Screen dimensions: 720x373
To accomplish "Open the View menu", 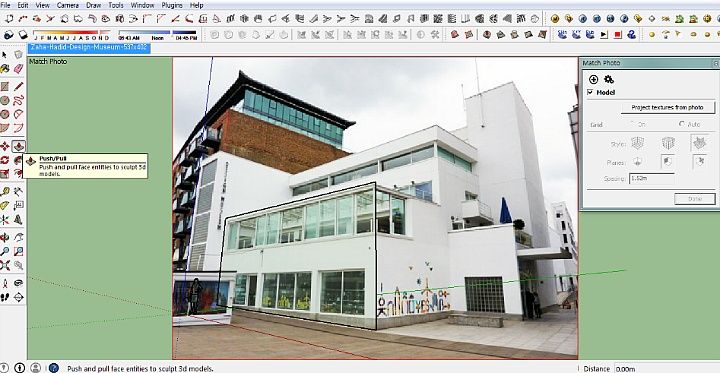I will [42, 5].
